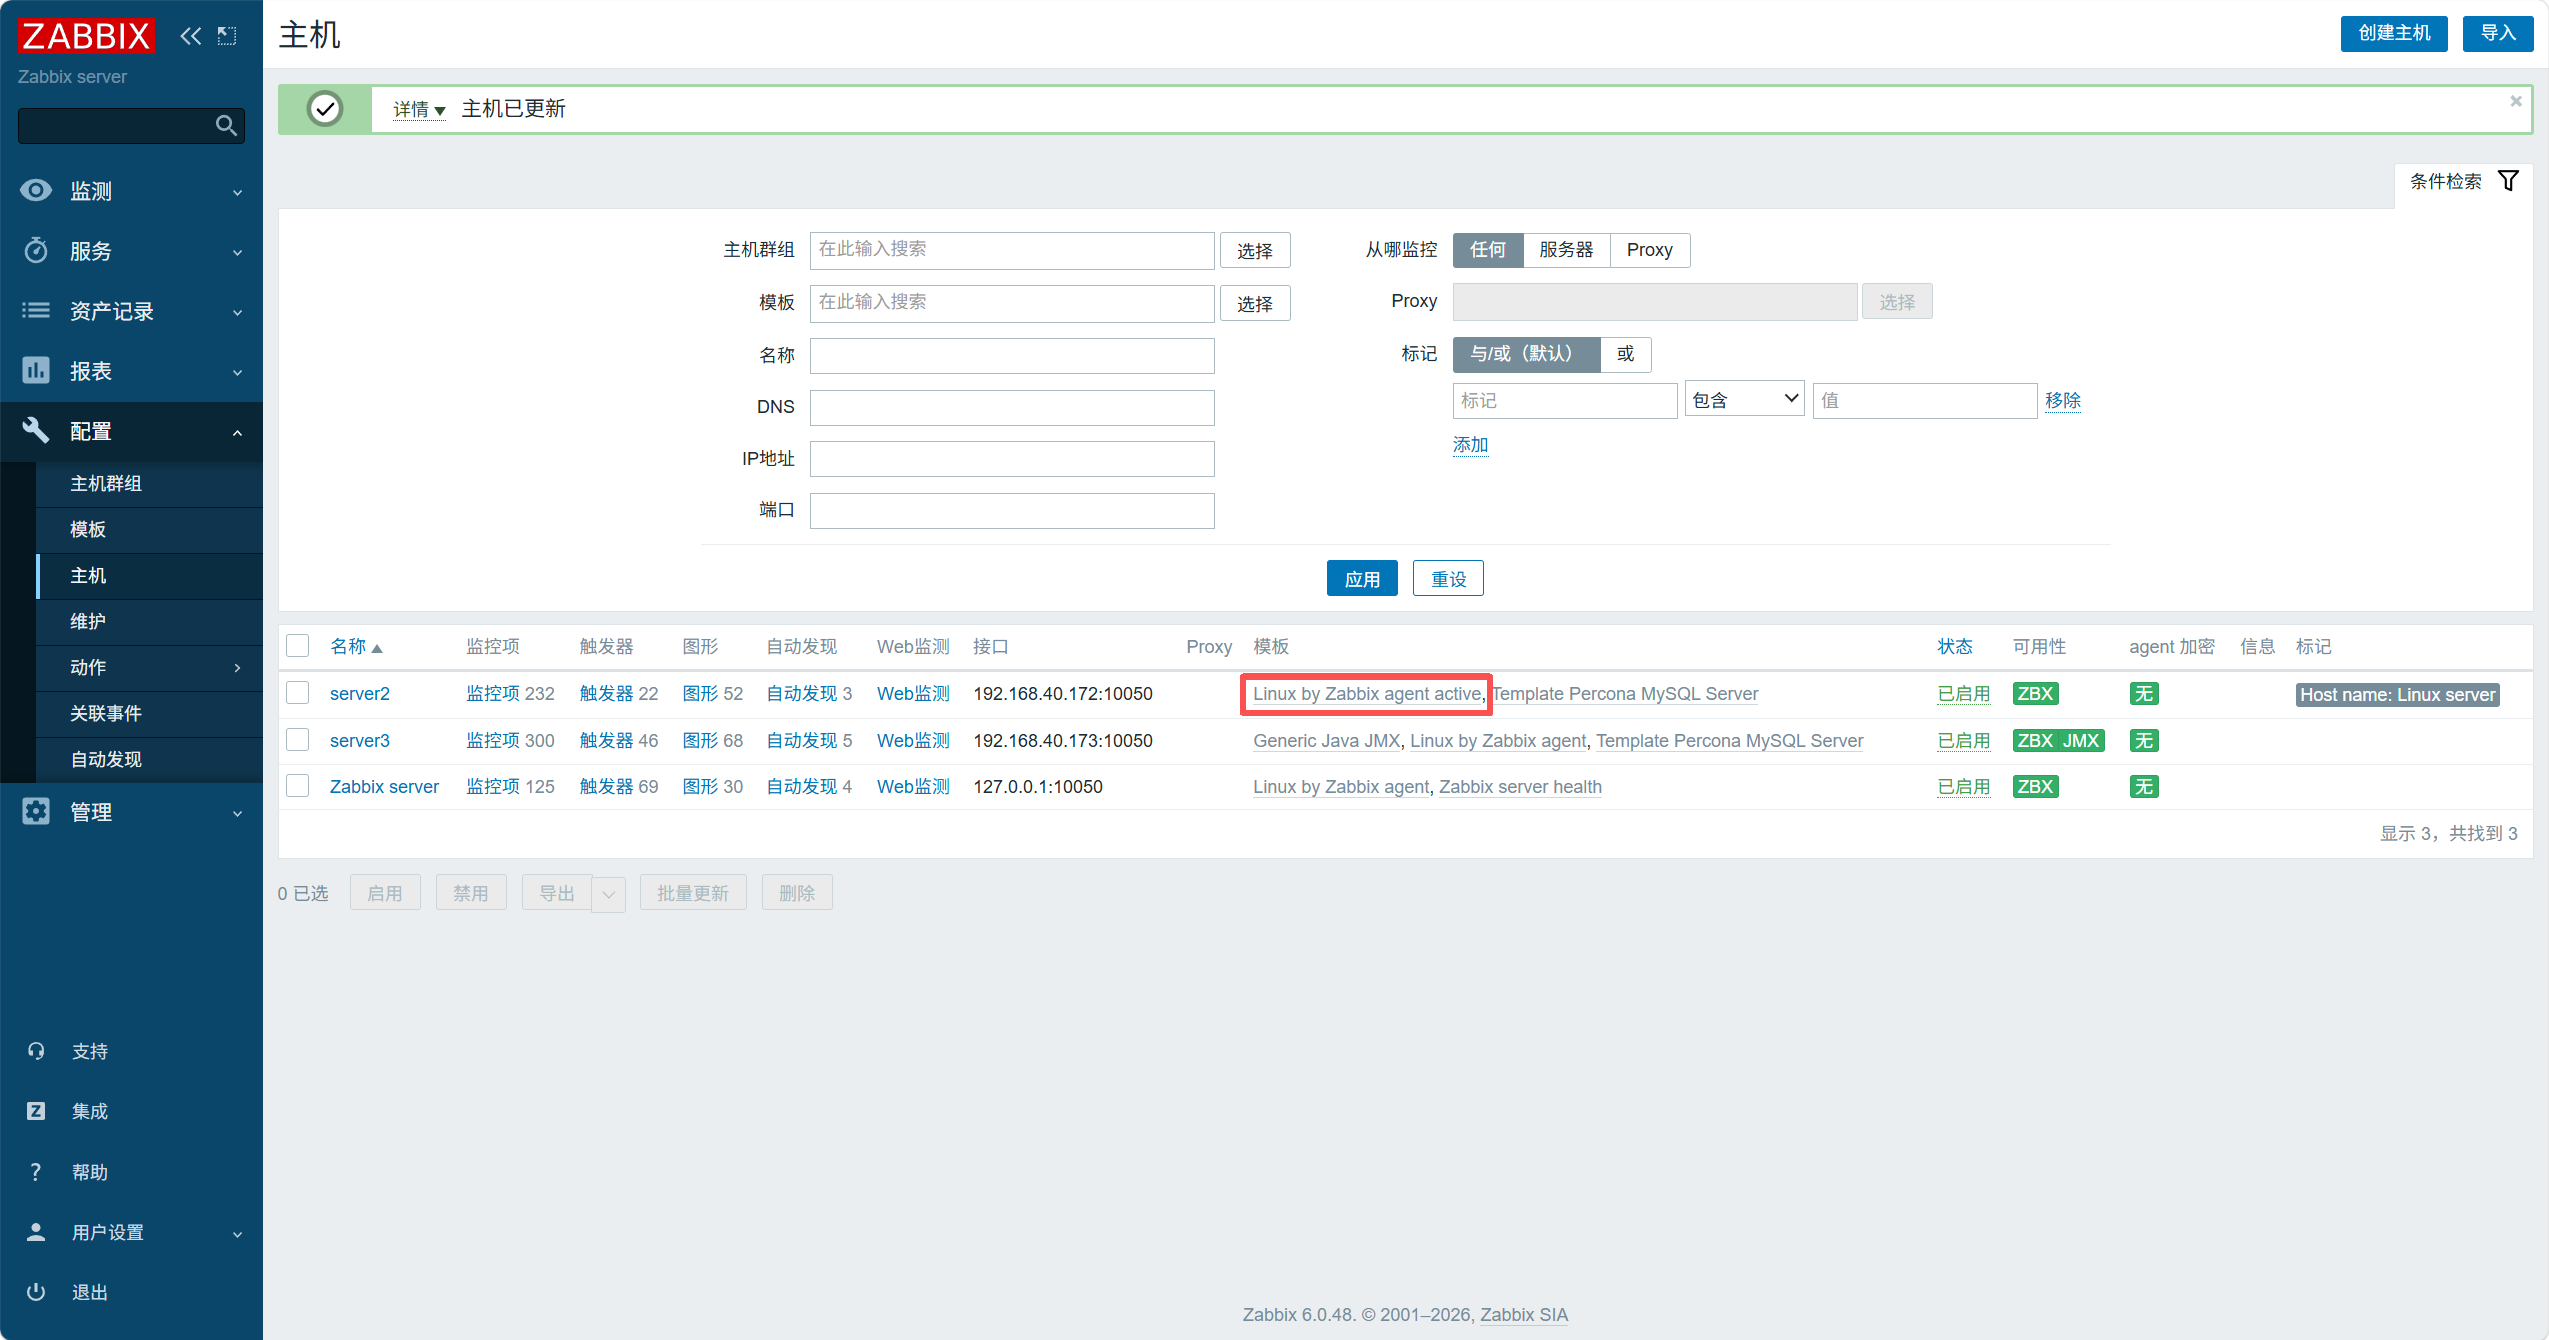Click inside the 主机群组 search field
This screenshot has width=2549, height=1340.
tap(1012, 250)
